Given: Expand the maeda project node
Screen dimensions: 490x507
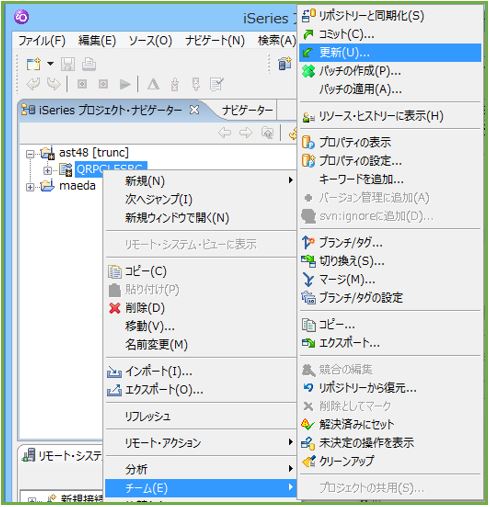Looking at the screenshot, I should [x=30, y=187].
